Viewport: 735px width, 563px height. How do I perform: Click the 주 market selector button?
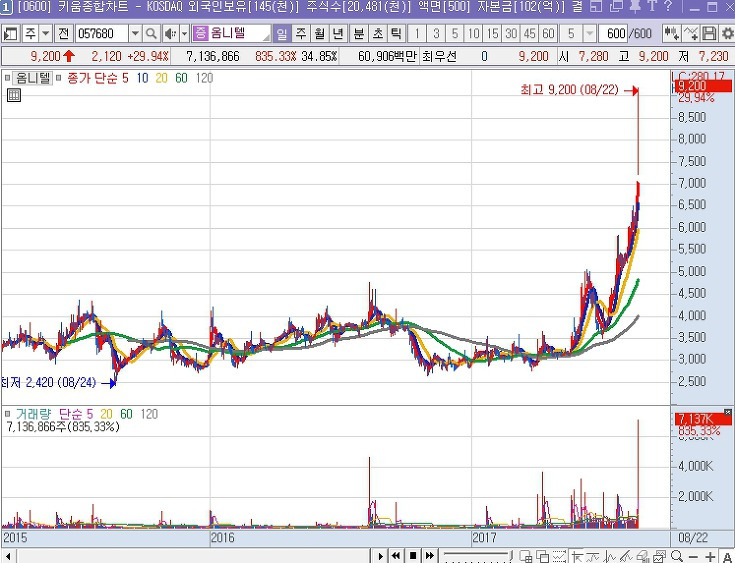[x=30, y=34]
